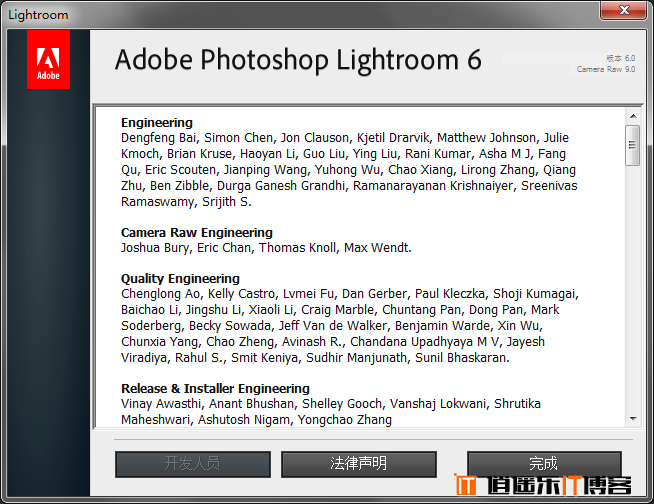
Task: Select the Release & Installer Engineering heading
Action: pos(215,388)
